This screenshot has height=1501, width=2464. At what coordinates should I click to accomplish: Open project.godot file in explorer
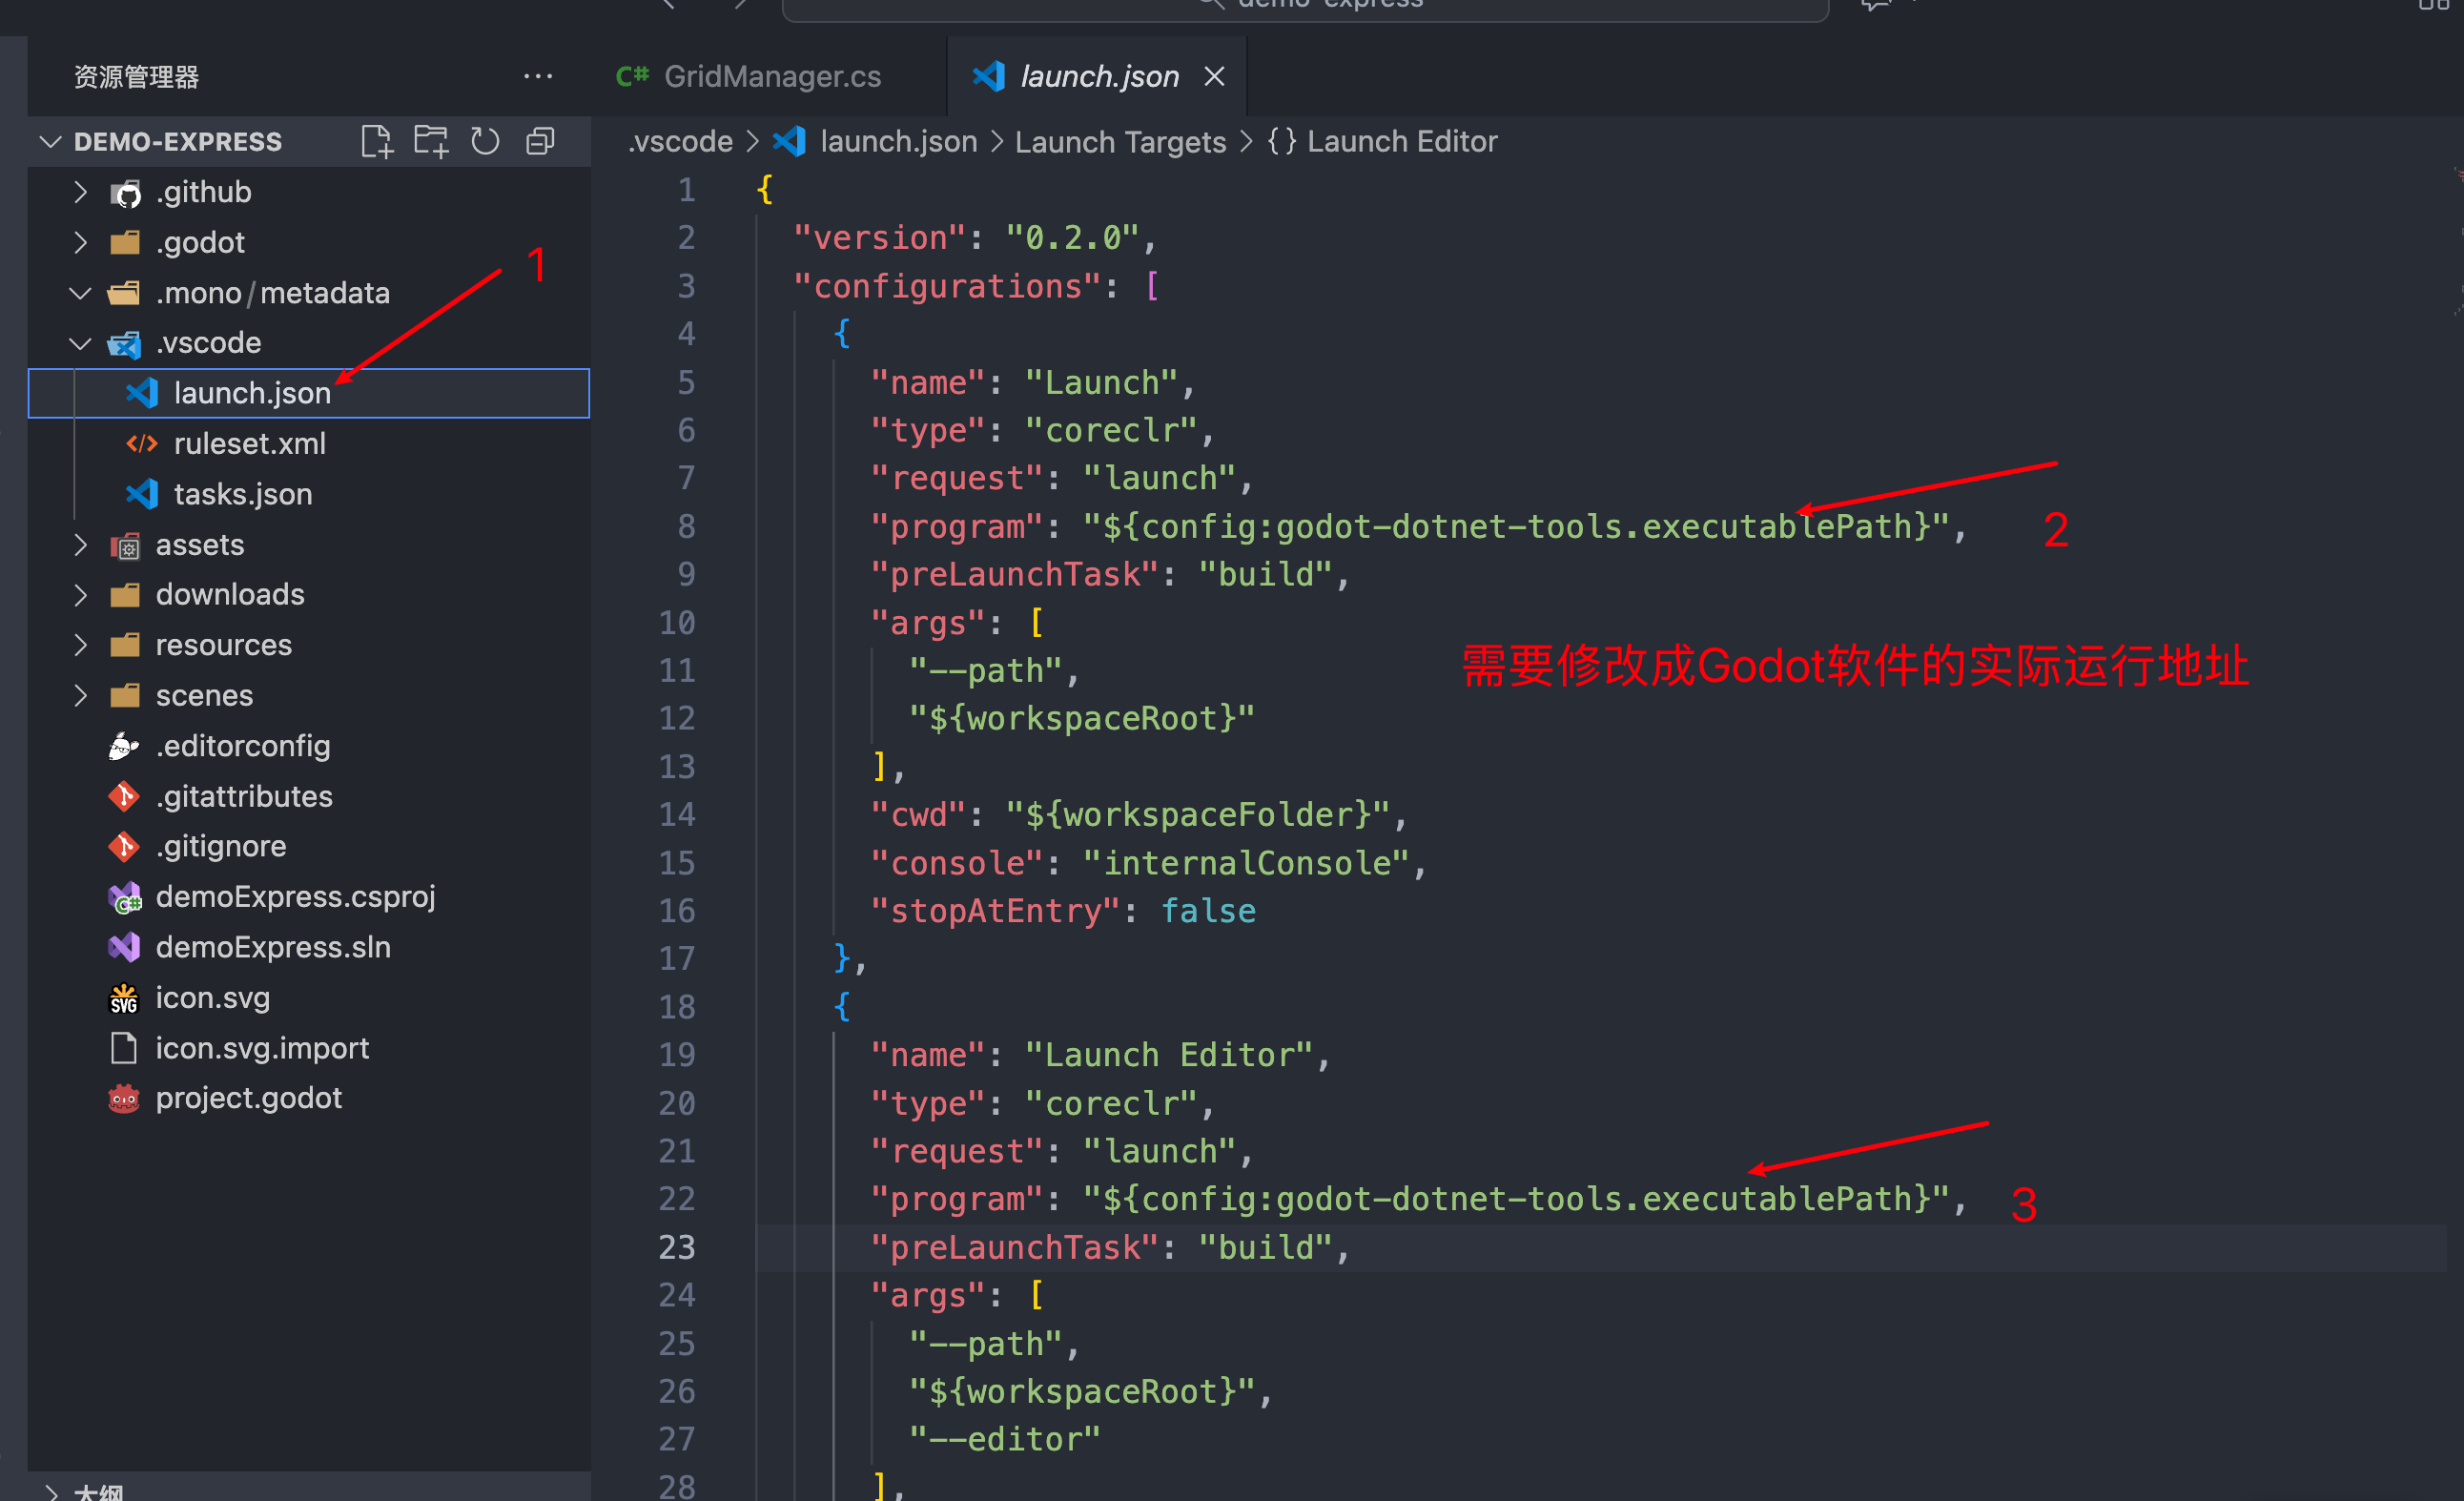(x=248, y=1098)
